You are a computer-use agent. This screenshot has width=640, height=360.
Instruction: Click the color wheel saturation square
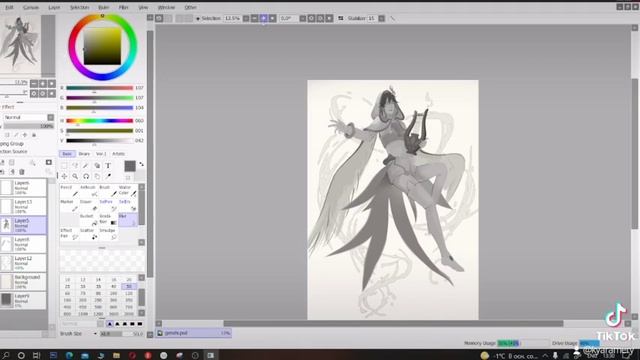click(x=102, y=46)
